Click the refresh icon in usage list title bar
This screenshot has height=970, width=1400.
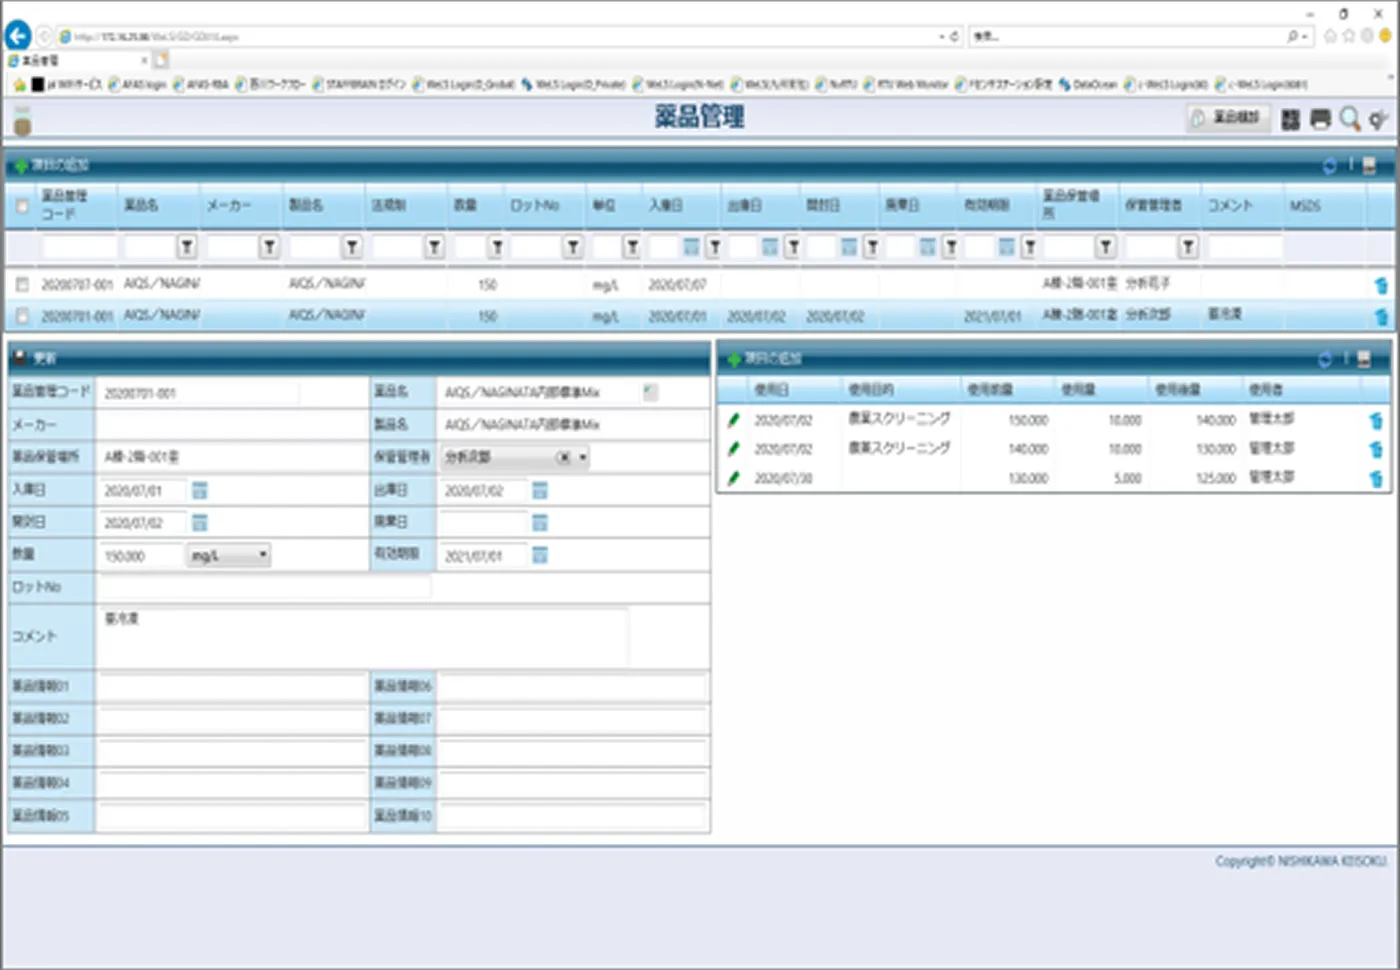click(x=1325, y=359)
